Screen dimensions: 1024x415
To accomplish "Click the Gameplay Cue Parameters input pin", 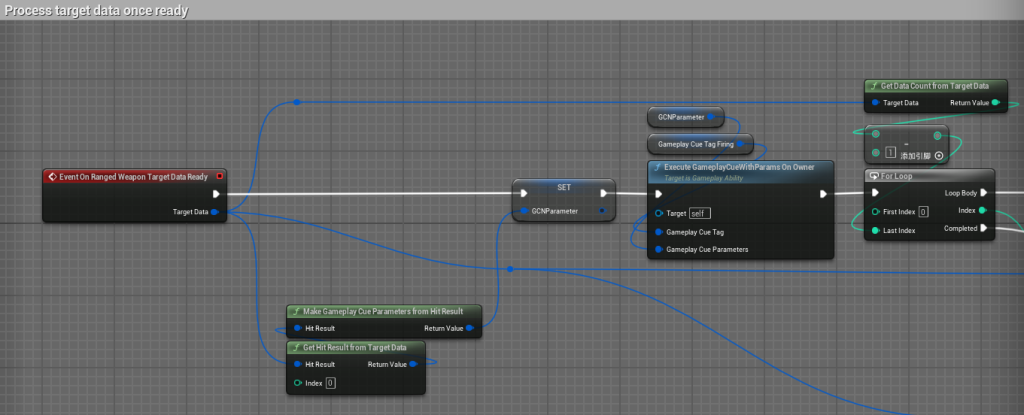I will (658, 248).
